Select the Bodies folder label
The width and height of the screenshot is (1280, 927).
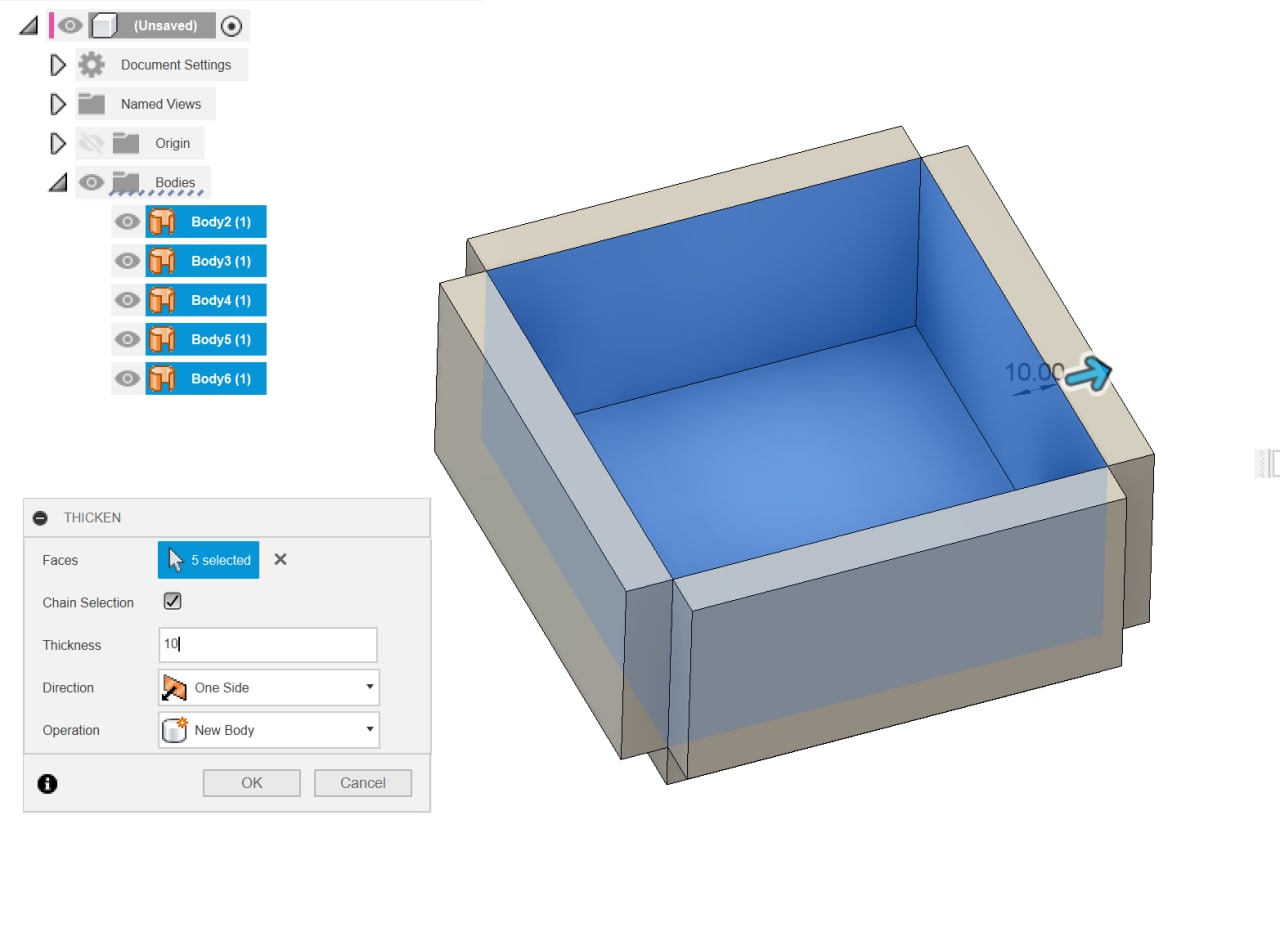(x=175, y=182)
